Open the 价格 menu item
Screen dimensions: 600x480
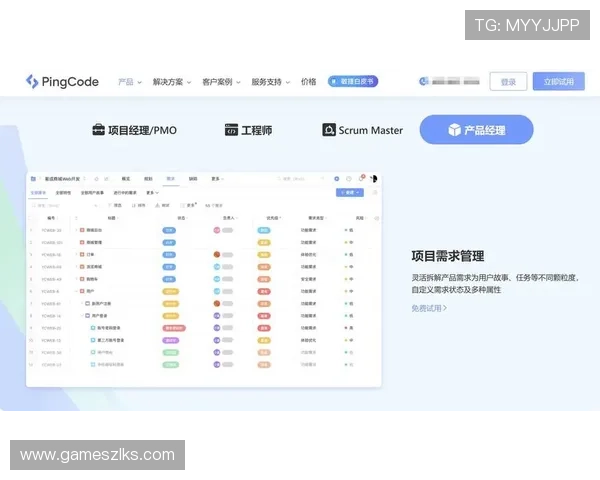(x=308, y=82)
